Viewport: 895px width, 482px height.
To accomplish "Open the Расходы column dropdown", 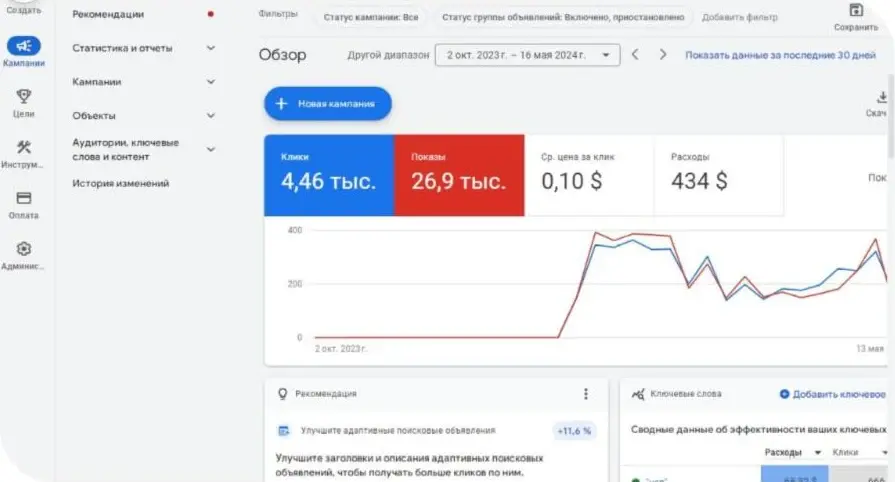I will (x=817, y=452).
